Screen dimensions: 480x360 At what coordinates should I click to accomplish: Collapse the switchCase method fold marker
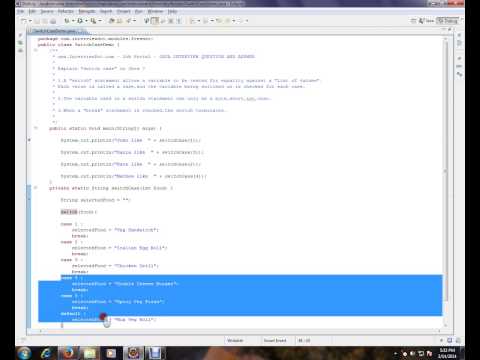click(35, 188)
